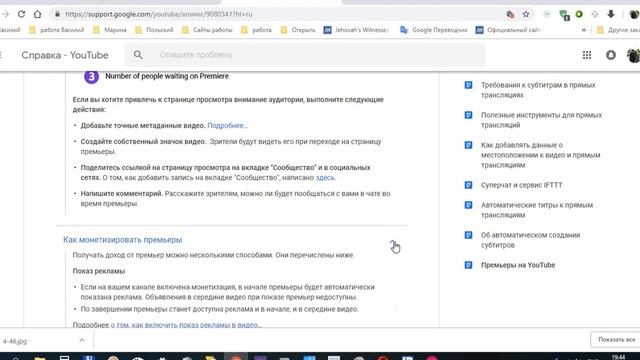Open the 'Польский' bookmark folder
Screen dimensions: 640x360
click(154, 30)
